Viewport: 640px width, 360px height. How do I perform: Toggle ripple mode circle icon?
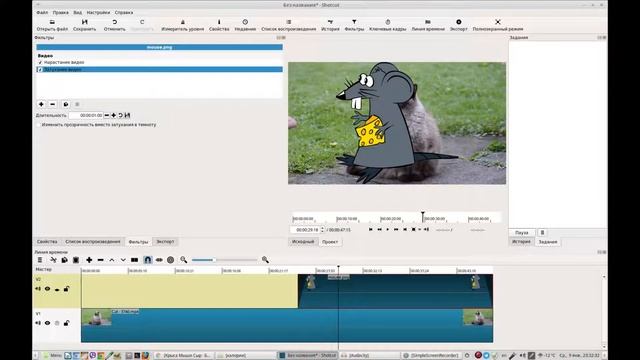171,260
